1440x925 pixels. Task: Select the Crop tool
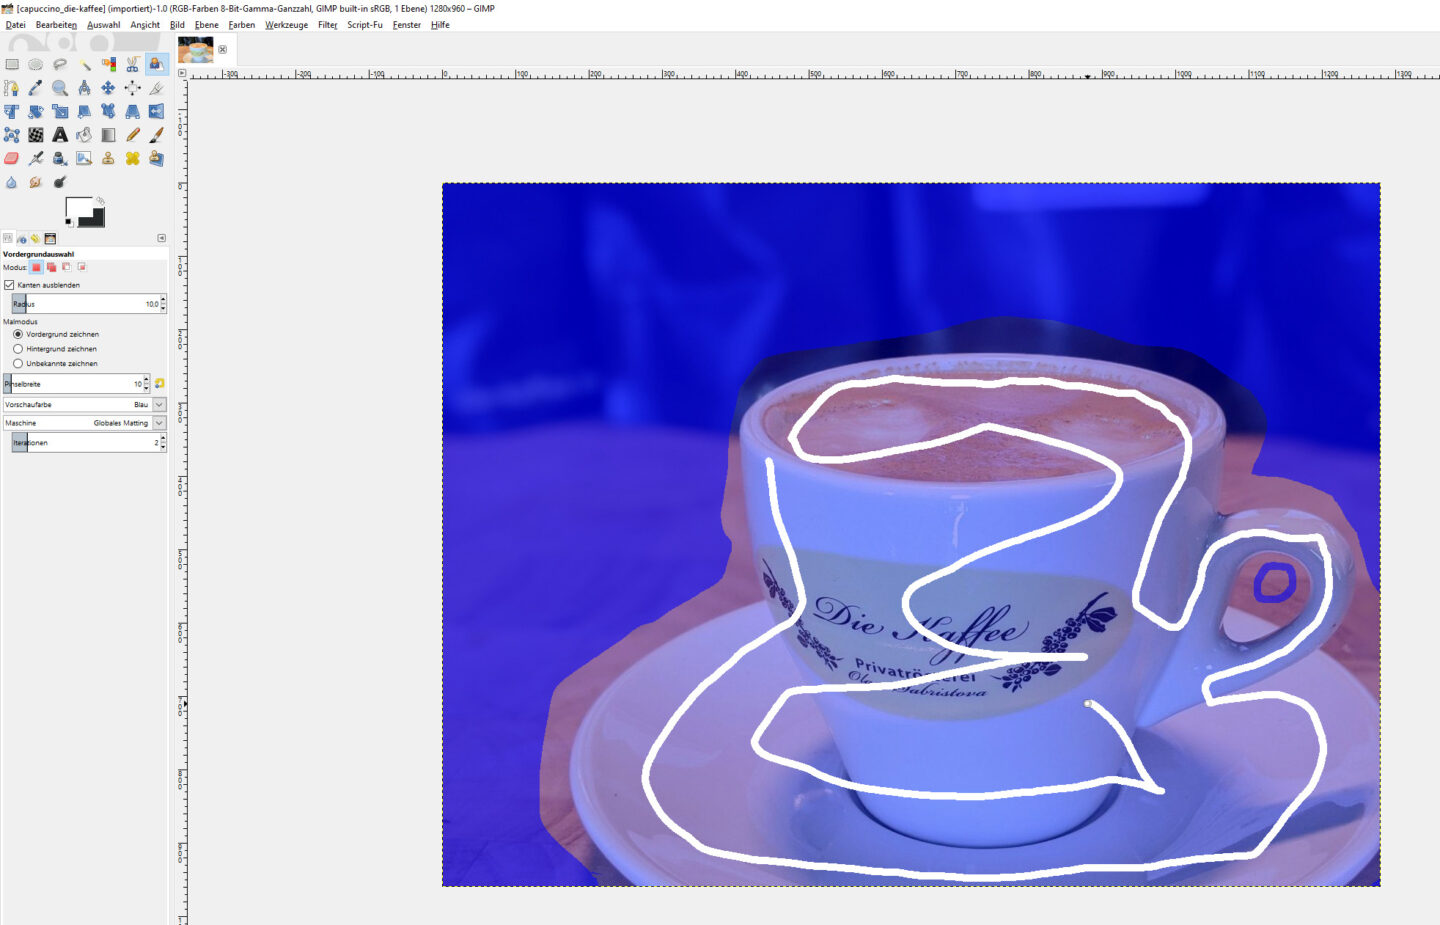coord(156,88)
